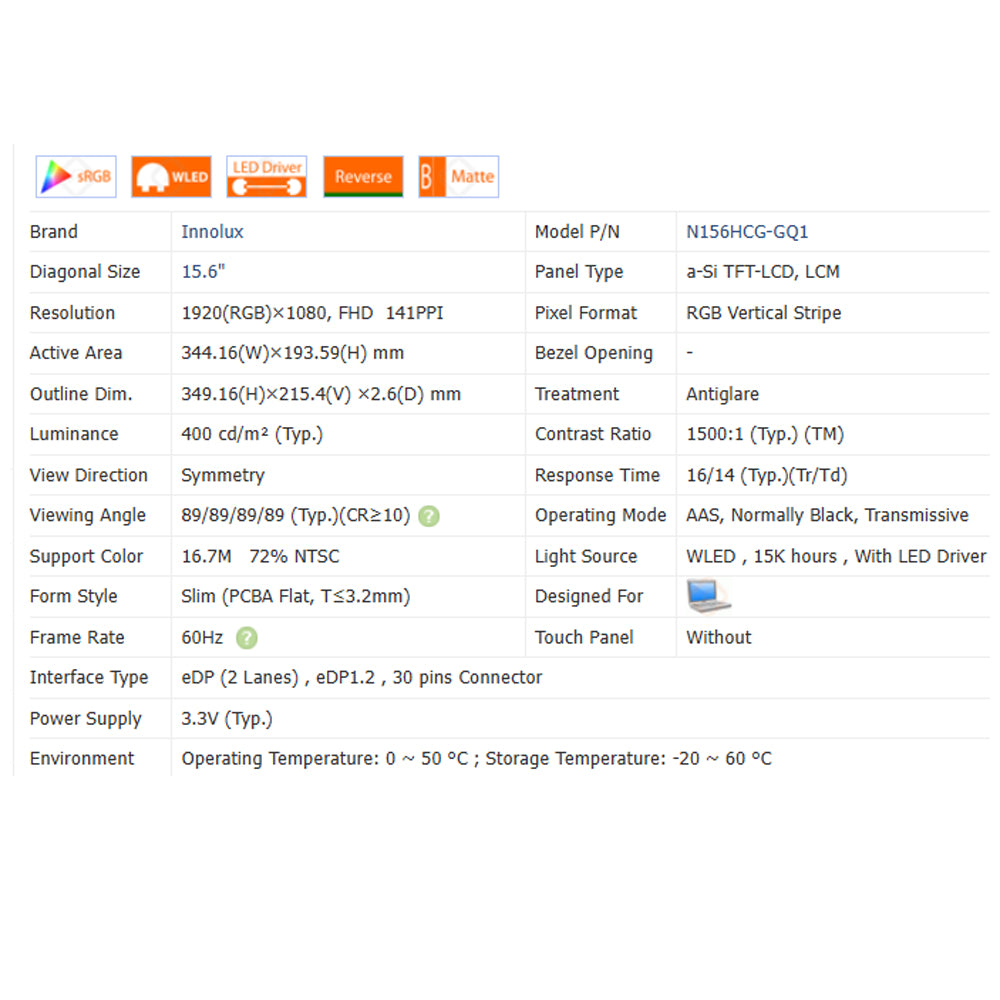Open the help icon beside Viewing Angle
Image resolution: width=1000 pixels, height=1000 pixels.
point(429,516)
